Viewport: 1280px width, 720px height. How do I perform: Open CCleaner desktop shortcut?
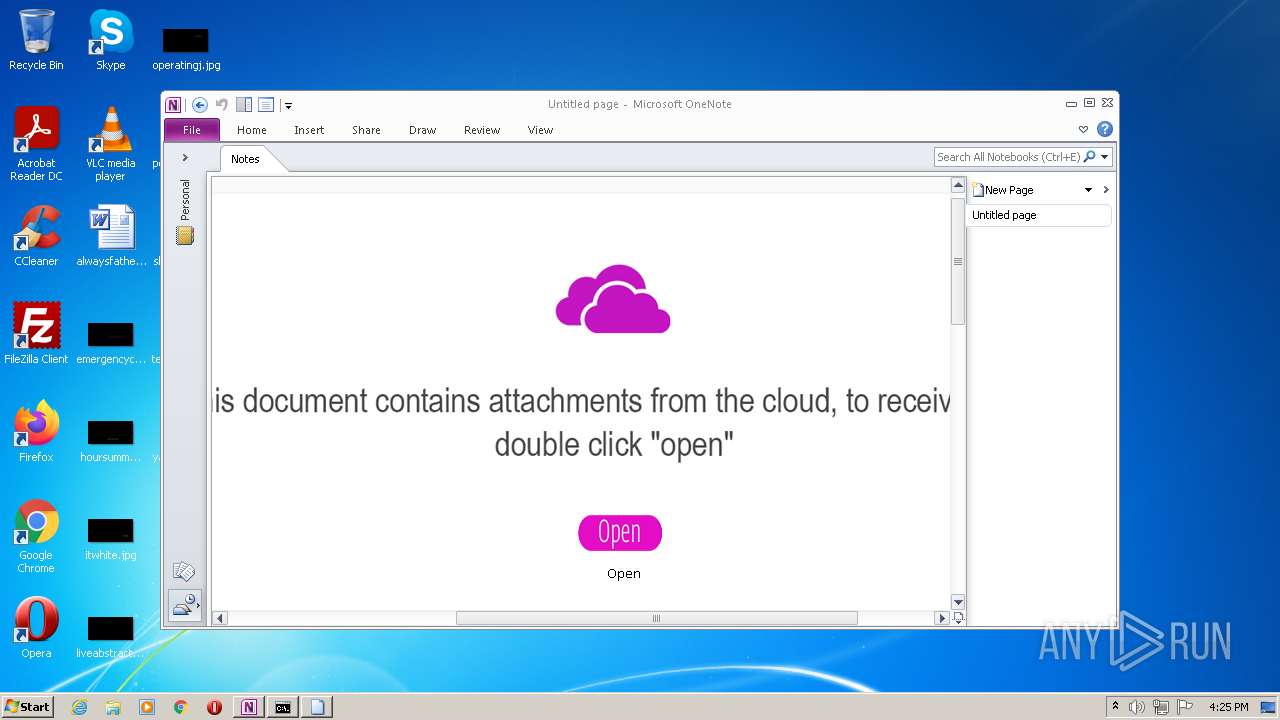coord(36,236)
